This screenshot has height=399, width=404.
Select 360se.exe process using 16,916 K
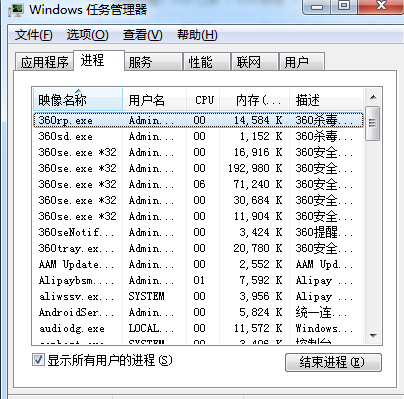pyautogui.click(x=198, y=152)
